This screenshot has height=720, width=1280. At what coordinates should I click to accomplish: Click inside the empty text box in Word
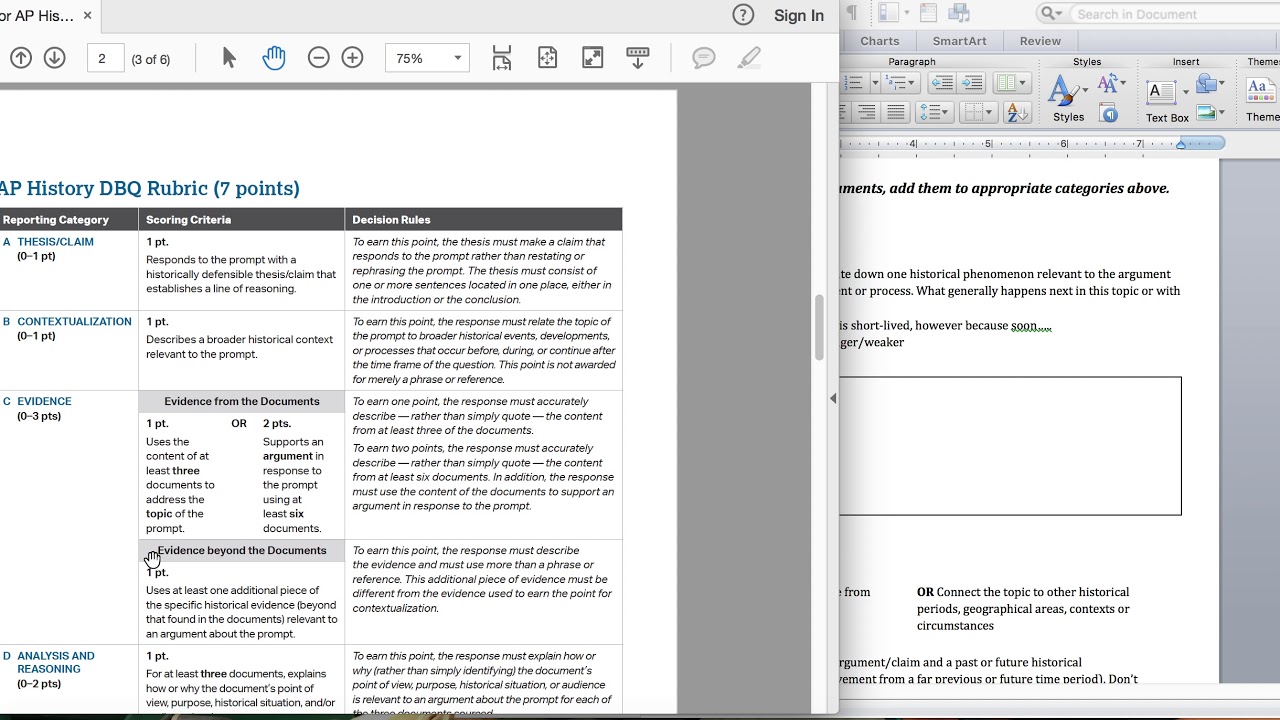pyautogui.click(x=1010, y=446)
